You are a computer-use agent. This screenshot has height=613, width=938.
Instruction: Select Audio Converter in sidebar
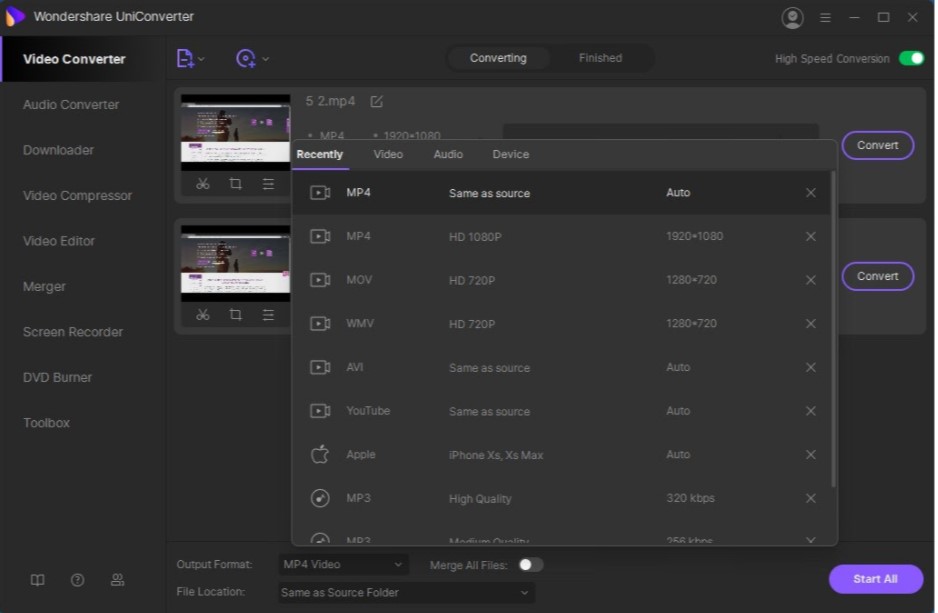(71, 105)
